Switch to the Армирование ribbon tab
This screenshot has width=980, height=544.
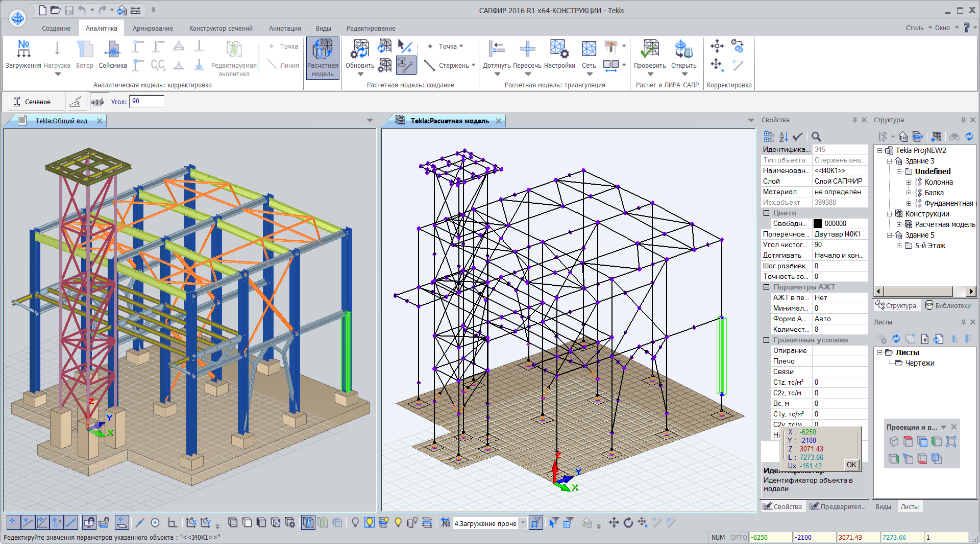click(x=153, y=28)
